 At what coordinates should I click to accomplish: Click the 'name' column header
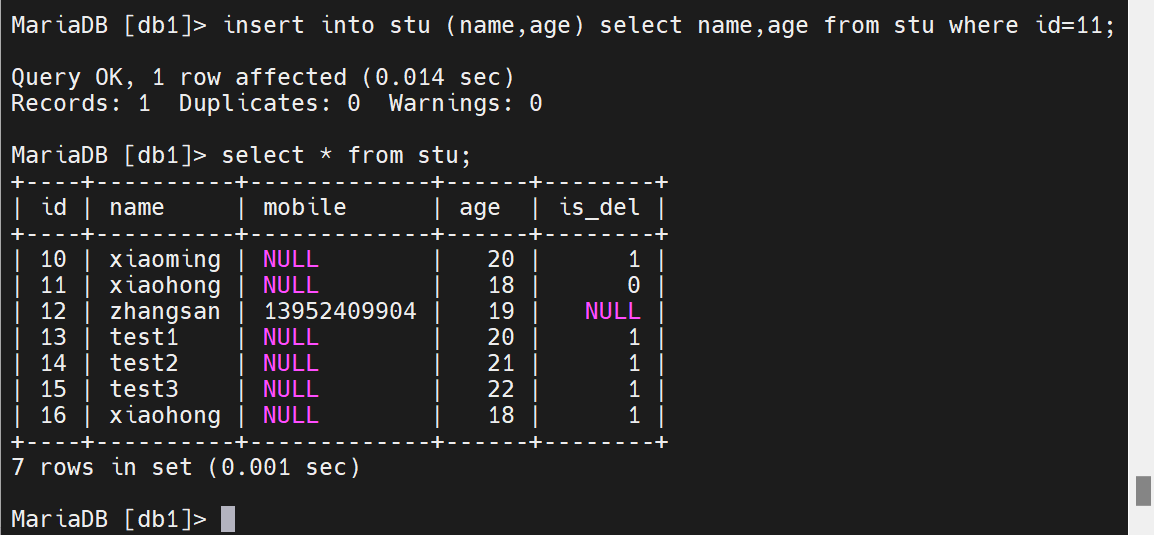(137, 208)
